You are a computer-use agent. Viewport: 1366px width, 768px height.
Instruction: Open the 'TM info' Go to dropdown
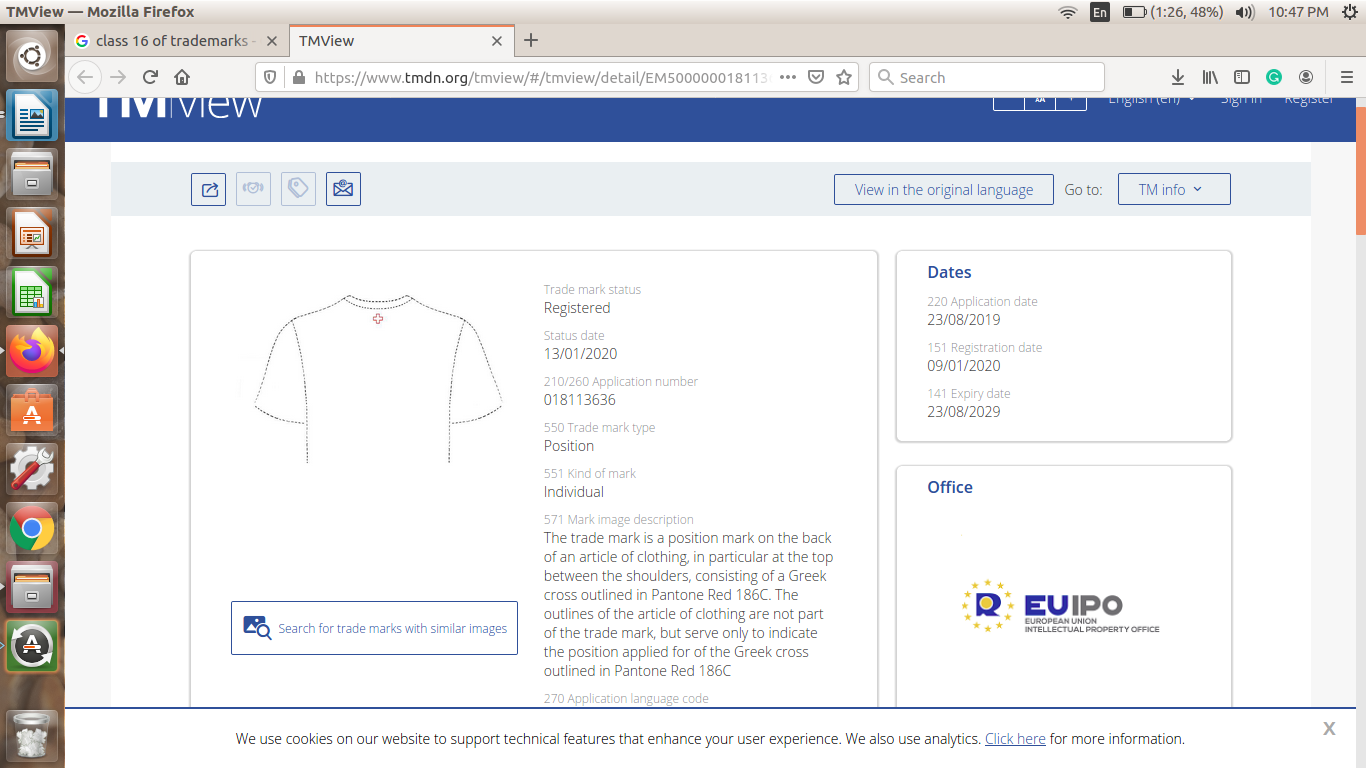pyautogui.click(x=1173, y=189)
